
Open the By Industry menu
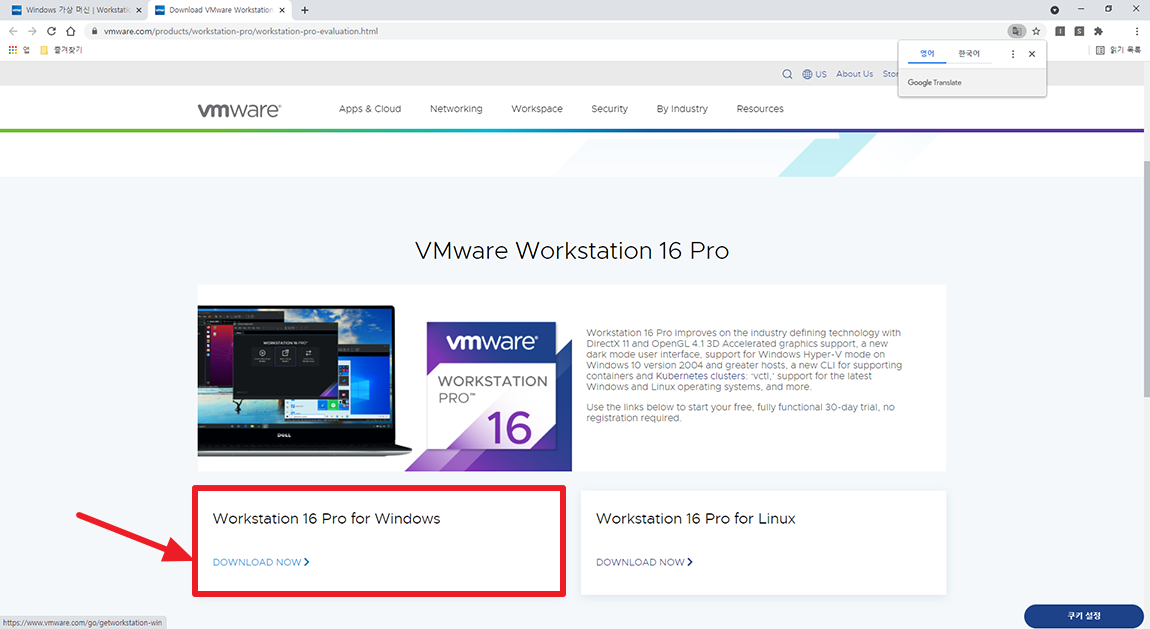click(x=682, y=108)
